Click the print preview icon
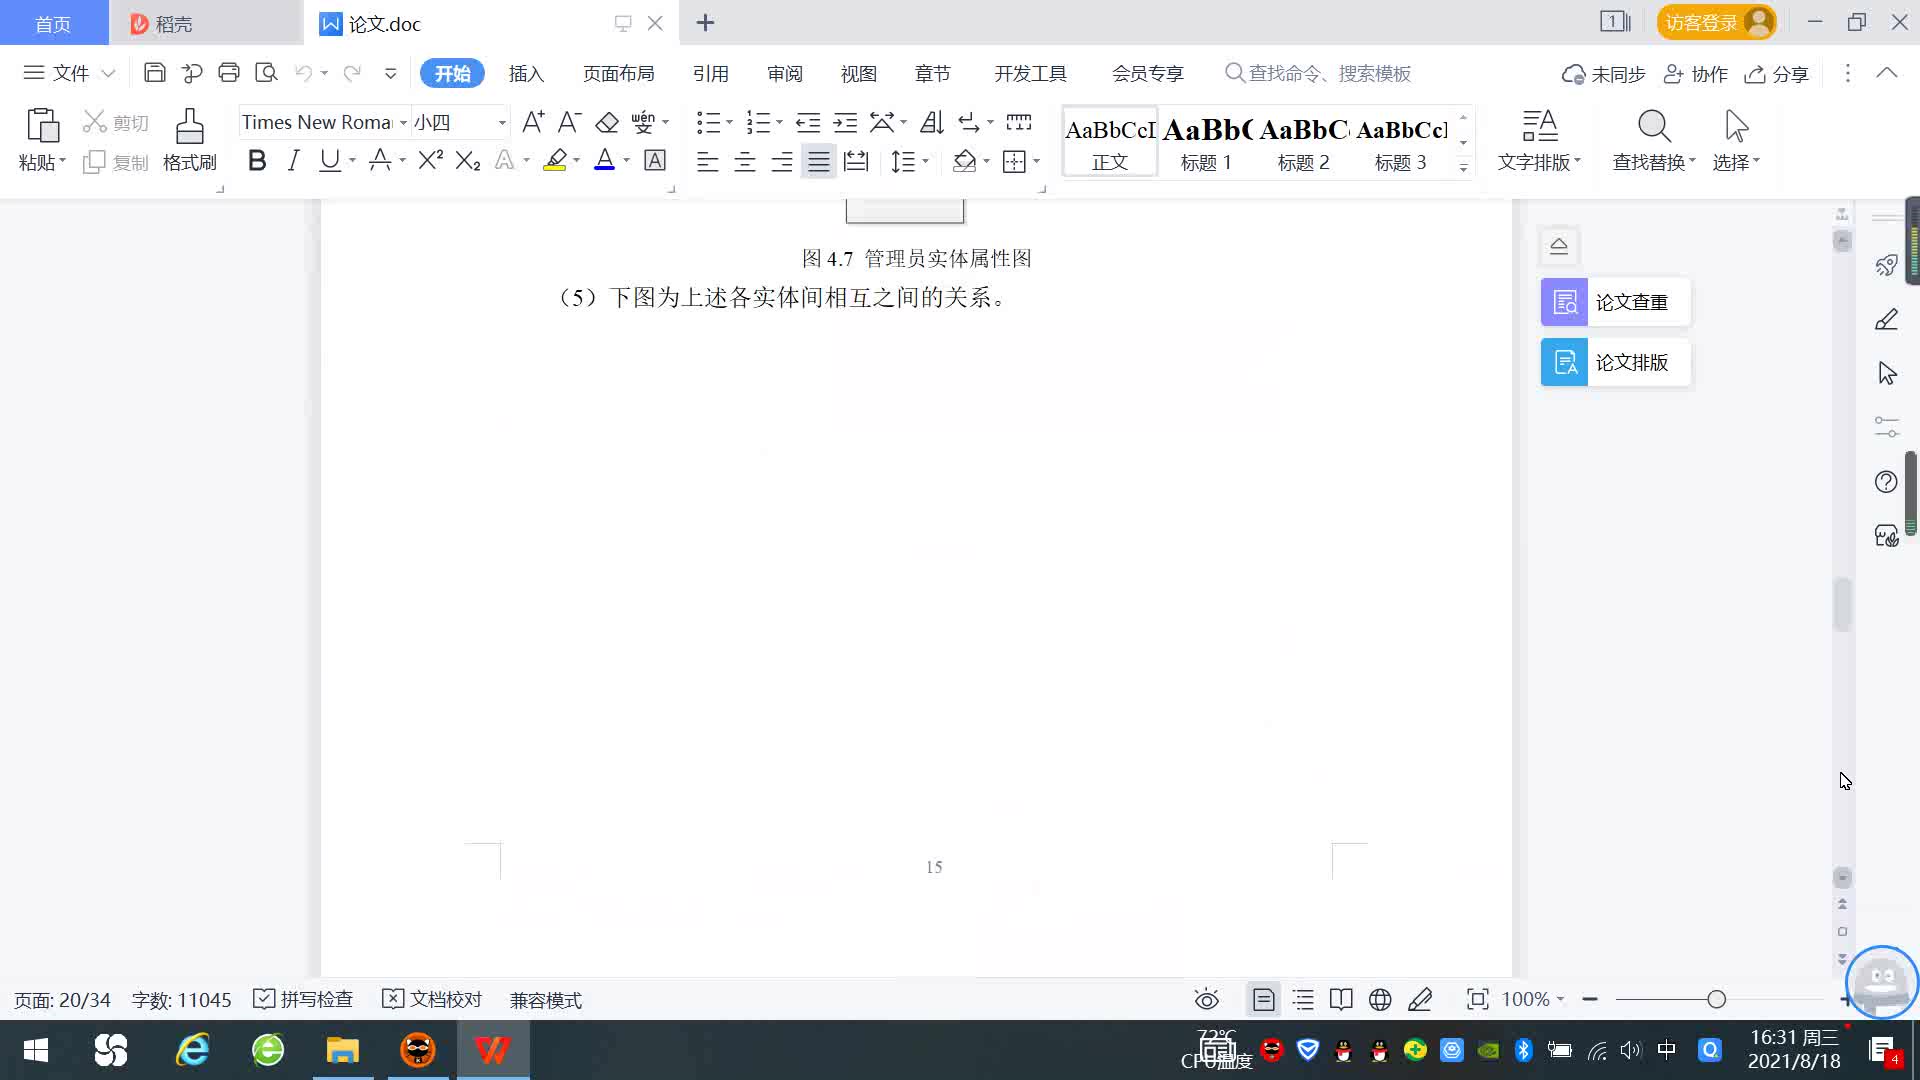The width and height of the screenshot is (1920, 1080). (266, 73)
